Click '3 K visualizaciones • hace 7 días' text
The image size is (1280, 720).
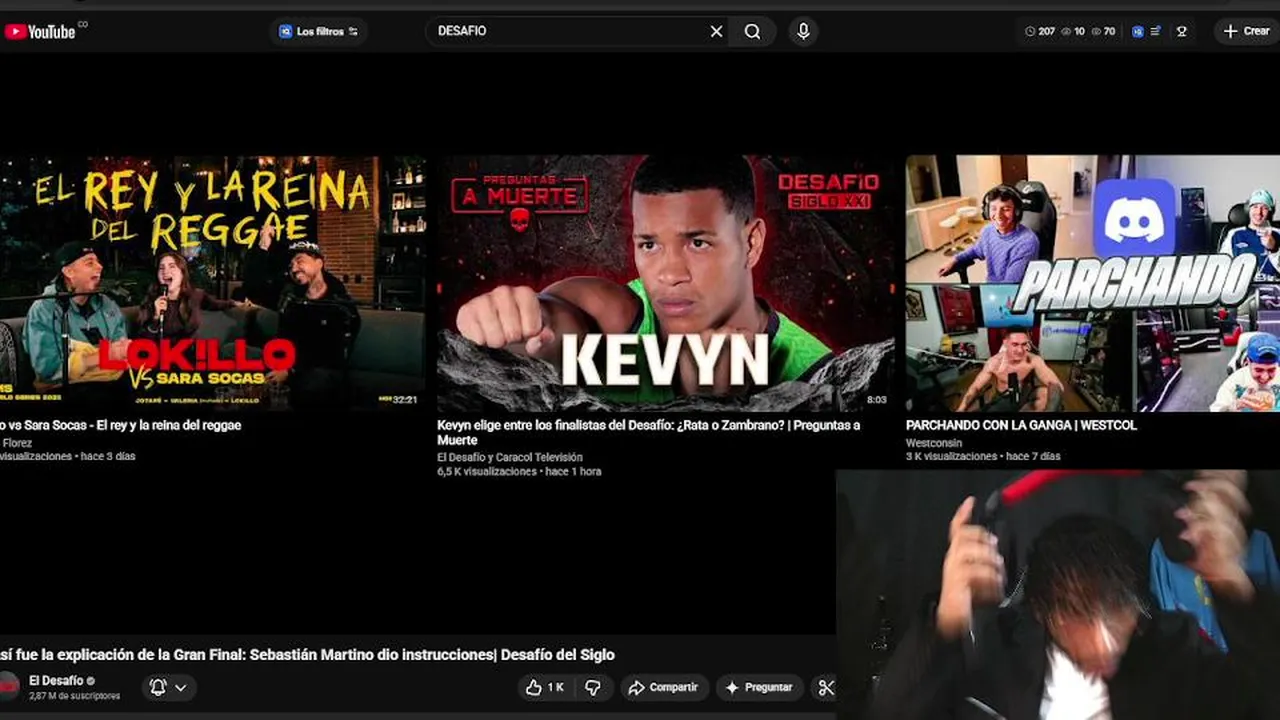(983, 456)
